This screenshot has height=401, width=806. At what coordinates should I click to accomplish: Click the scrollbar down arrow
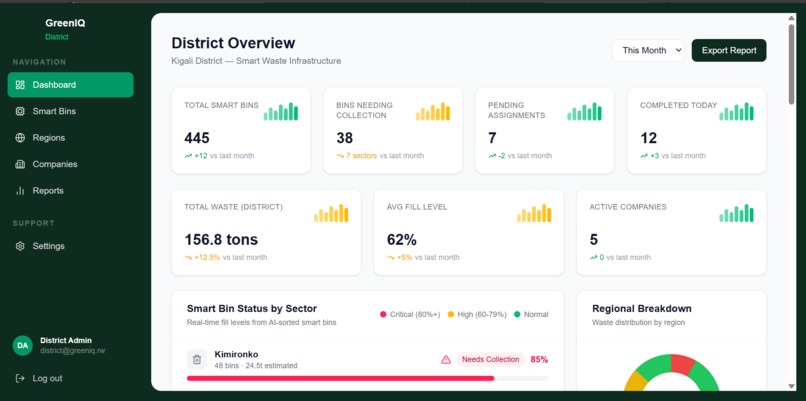[x=791, y=387]
